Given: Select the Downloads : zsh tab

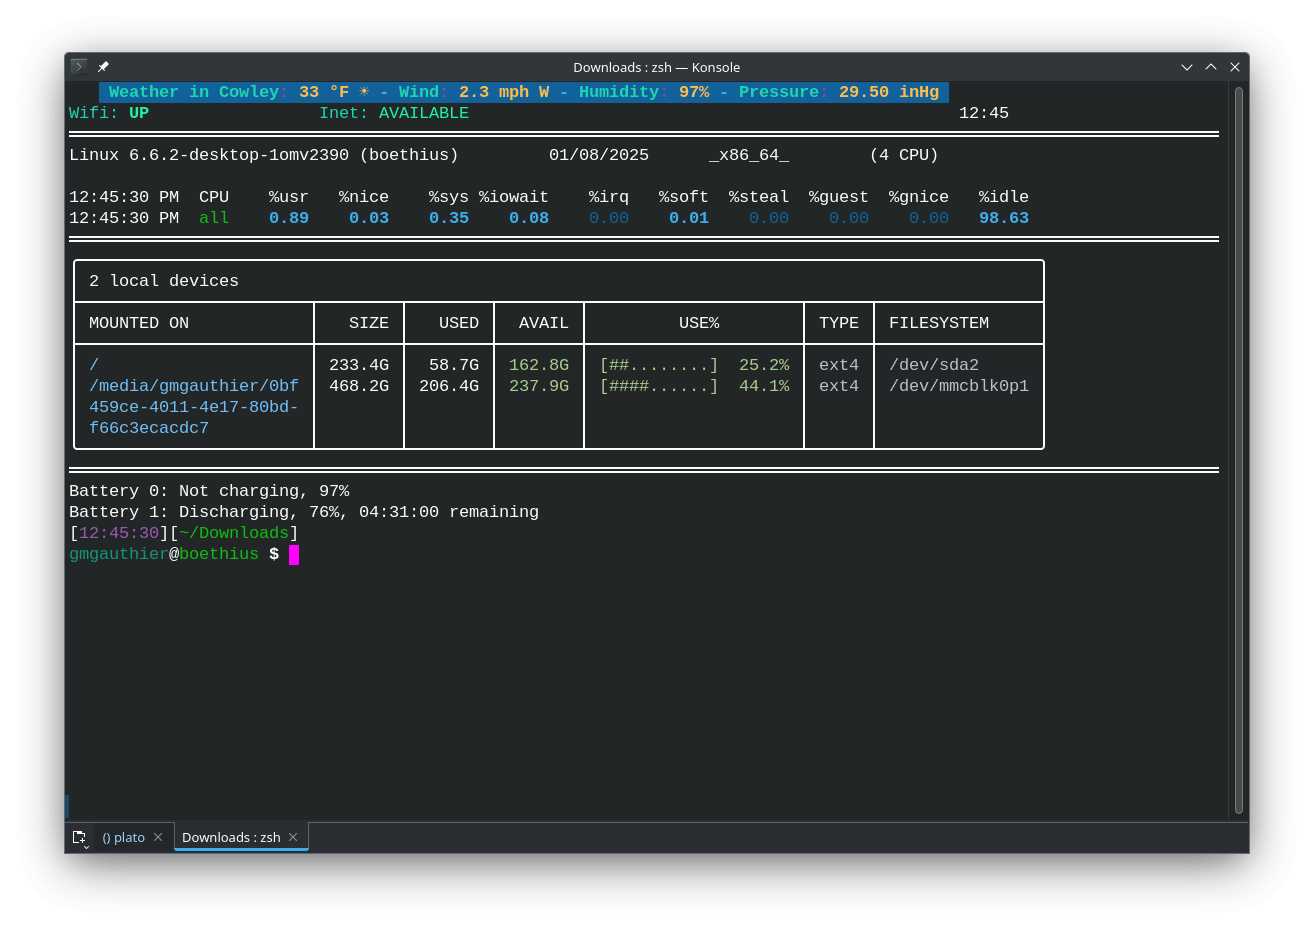Looking at the screenshot, I should click(x=231, y=838).
